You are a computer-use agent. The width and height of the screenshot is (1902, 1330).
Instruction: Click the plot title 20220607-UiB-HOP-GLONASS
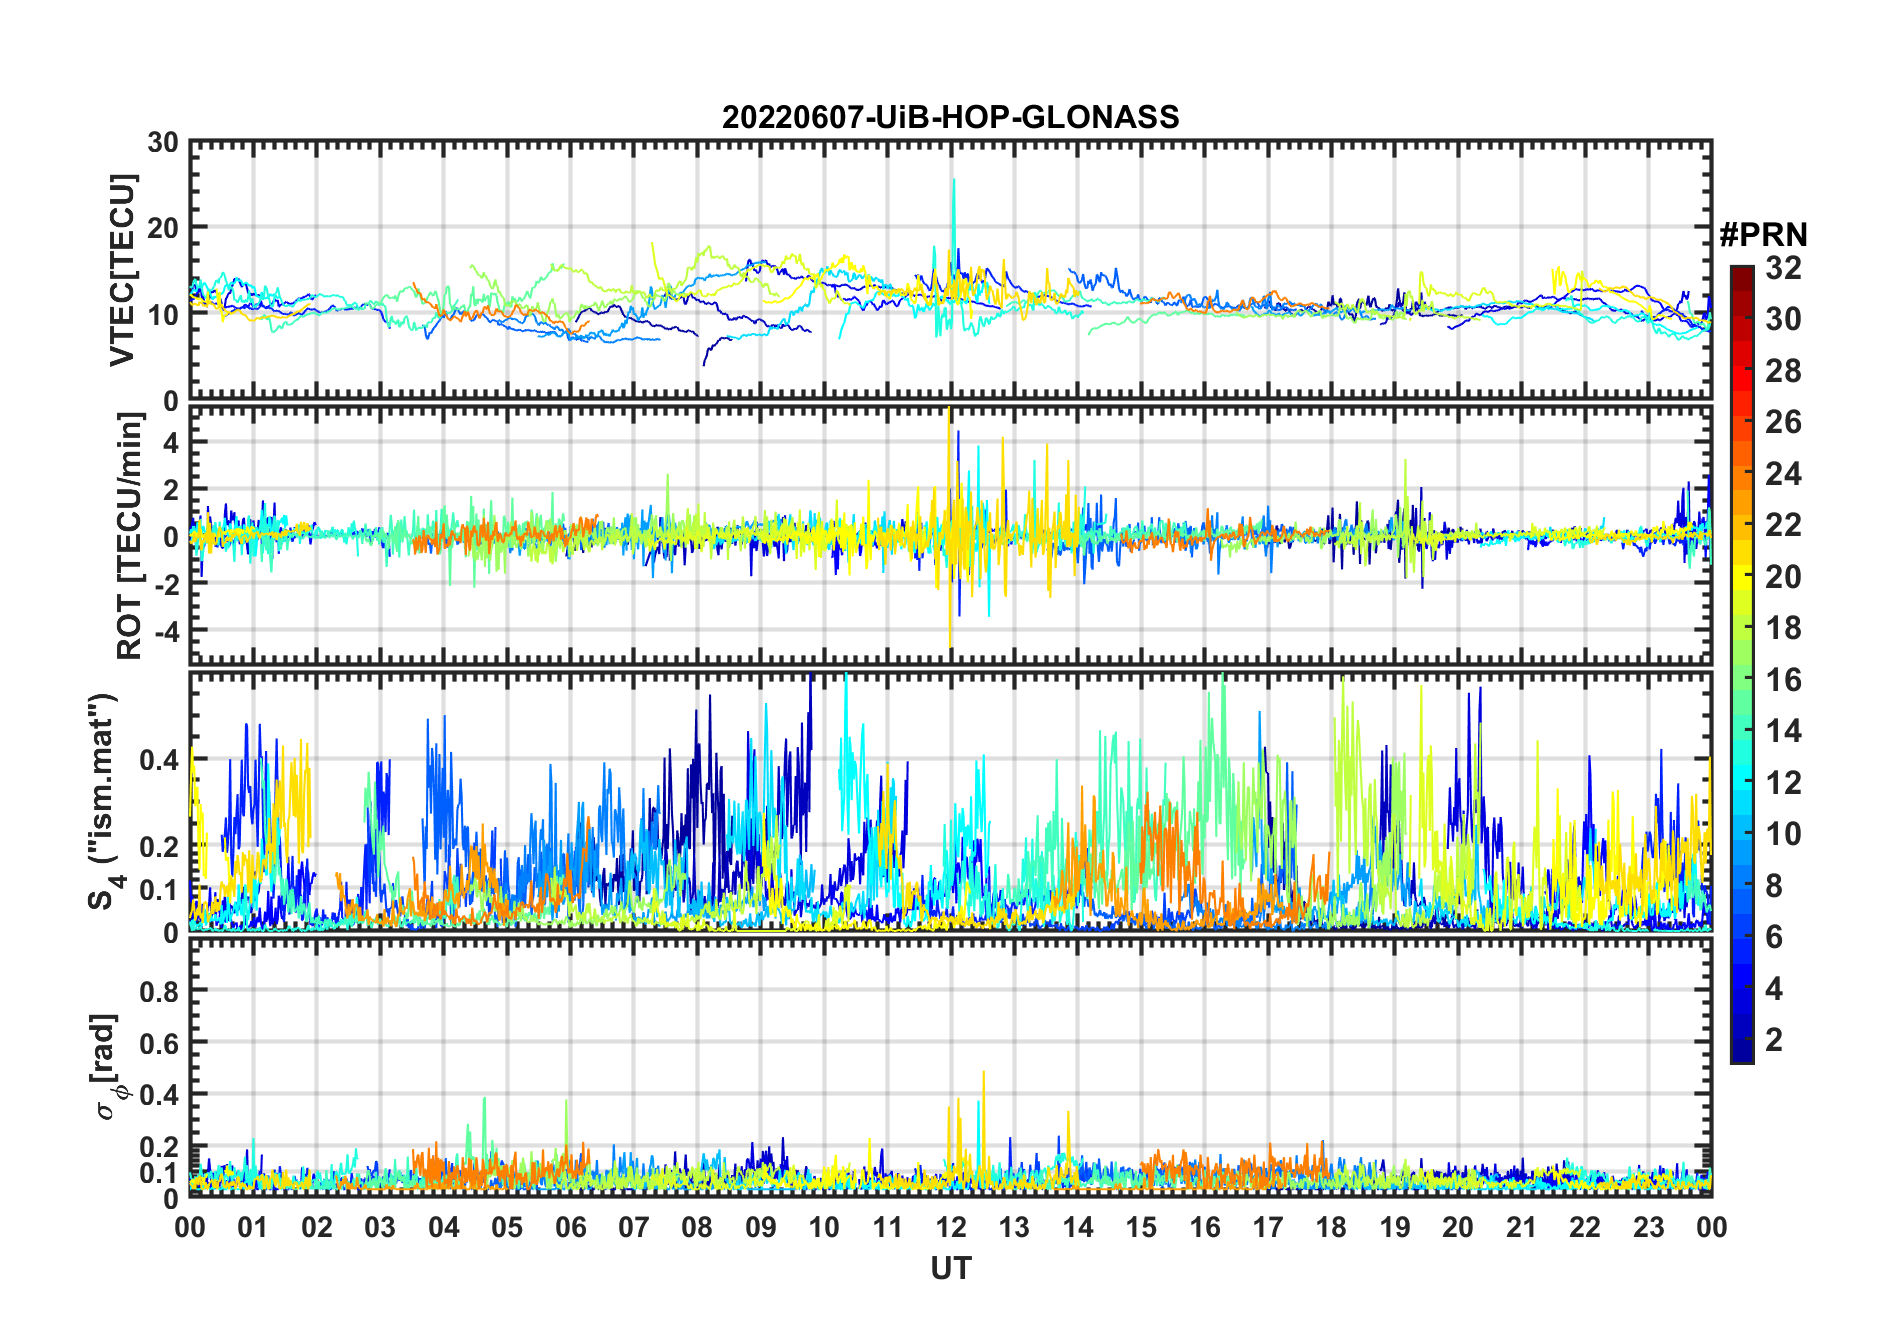pyautogui.click(x=950, y=117)
